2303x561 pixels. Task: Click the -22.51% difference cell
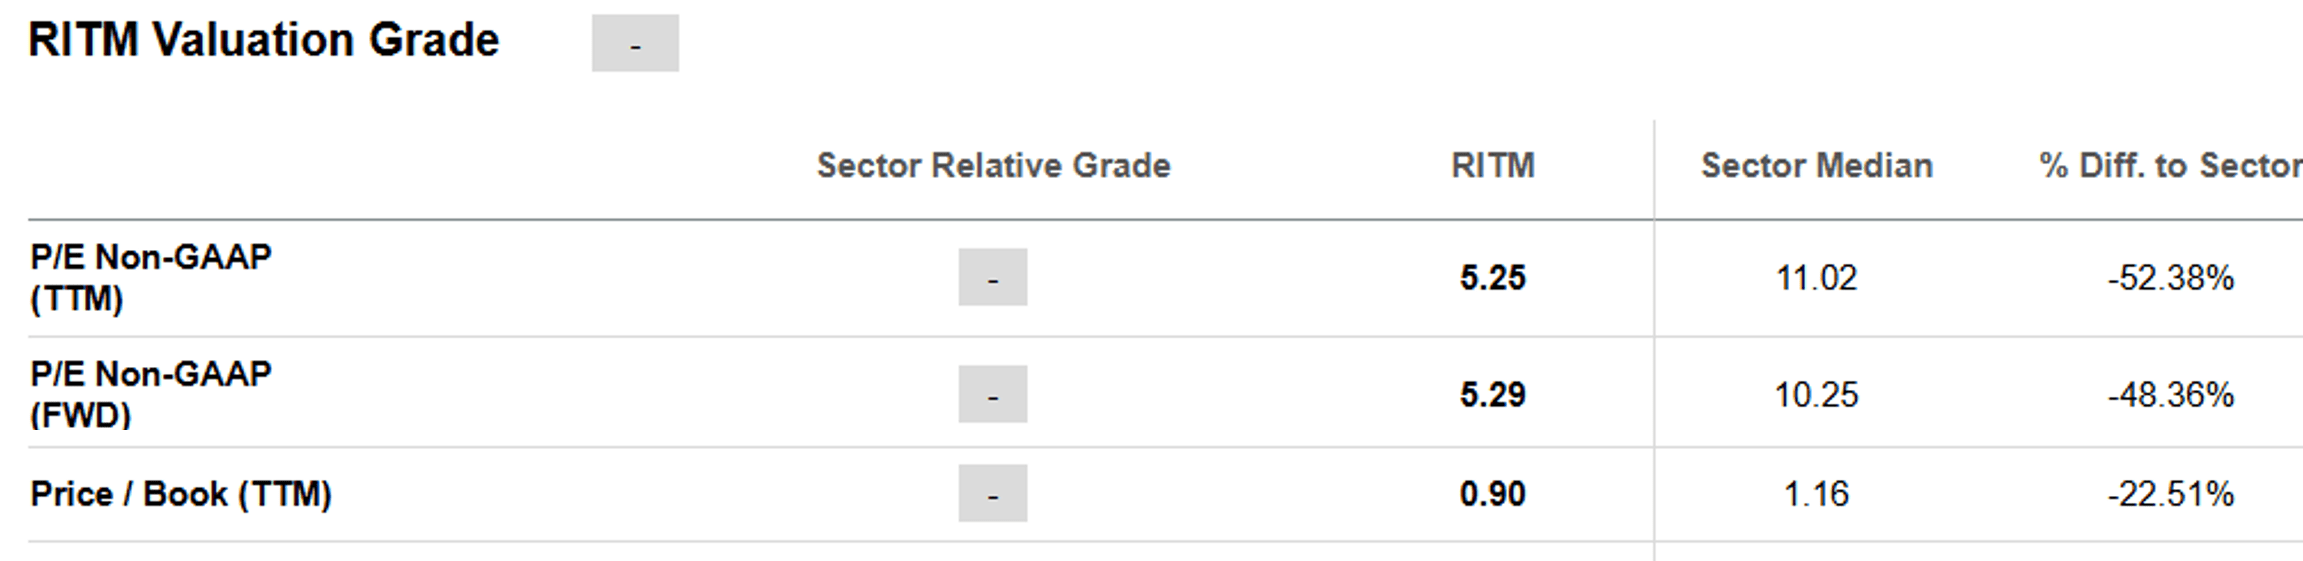2170,494
